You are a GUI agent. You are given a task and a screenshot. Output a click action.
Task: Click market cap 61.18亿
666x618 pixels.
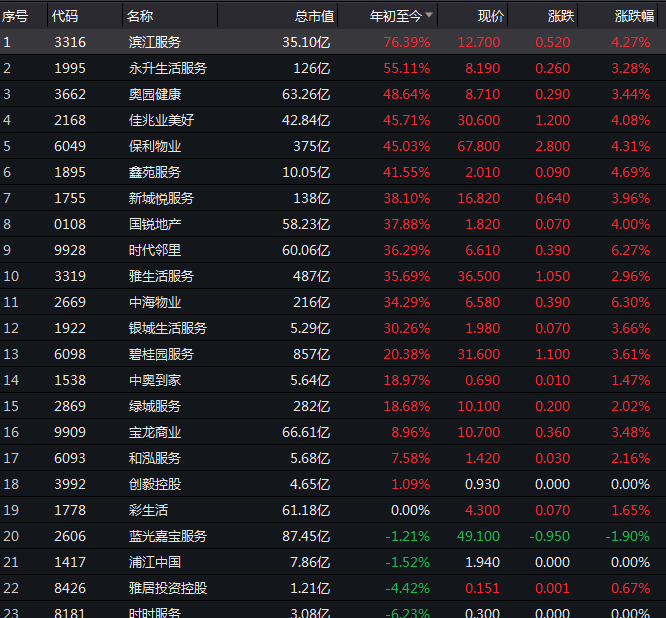(x=306, y=510)
